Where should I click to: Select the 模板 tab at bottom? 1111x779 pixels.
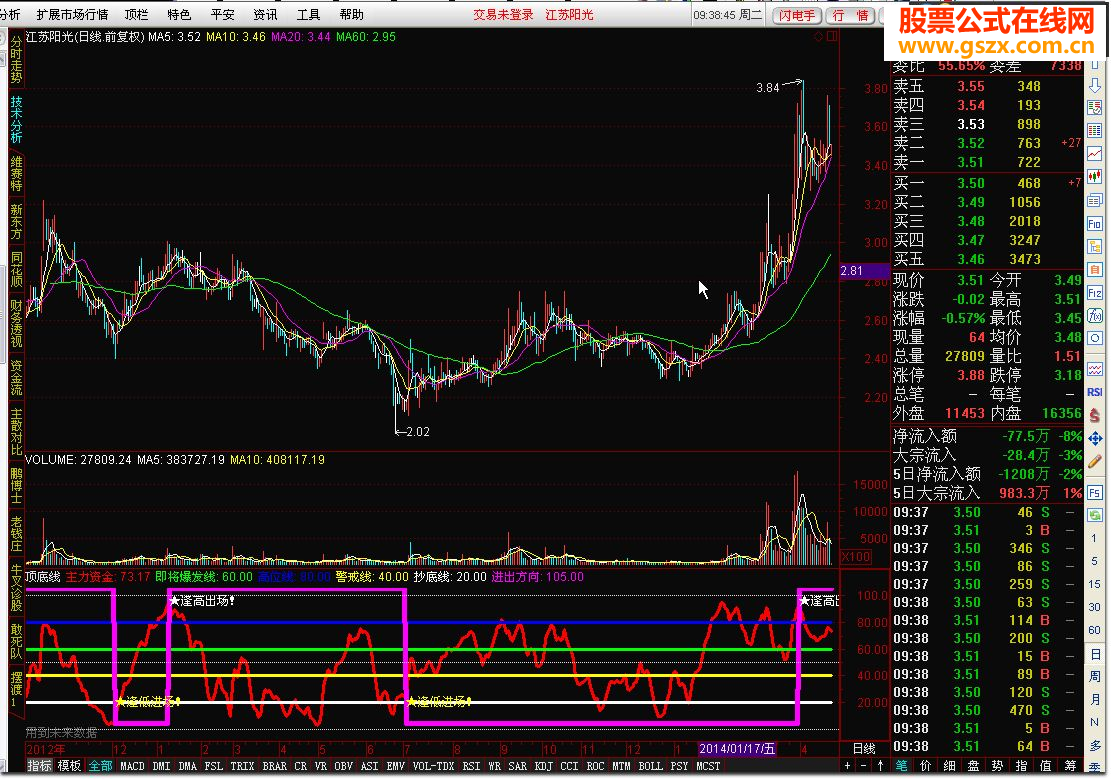pos(69,766)
